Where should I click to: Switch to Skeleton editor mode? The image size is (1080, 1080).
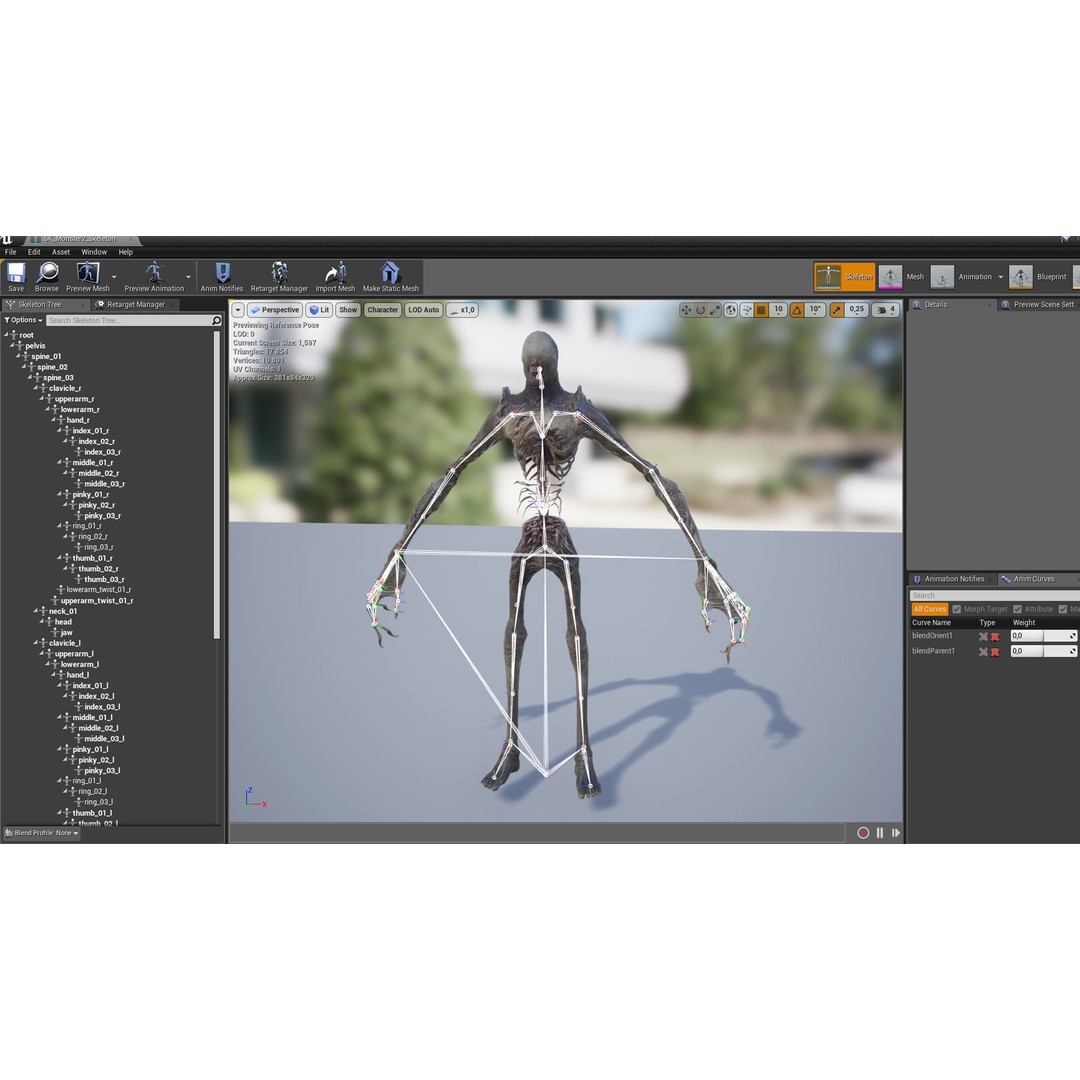[844, 277]
